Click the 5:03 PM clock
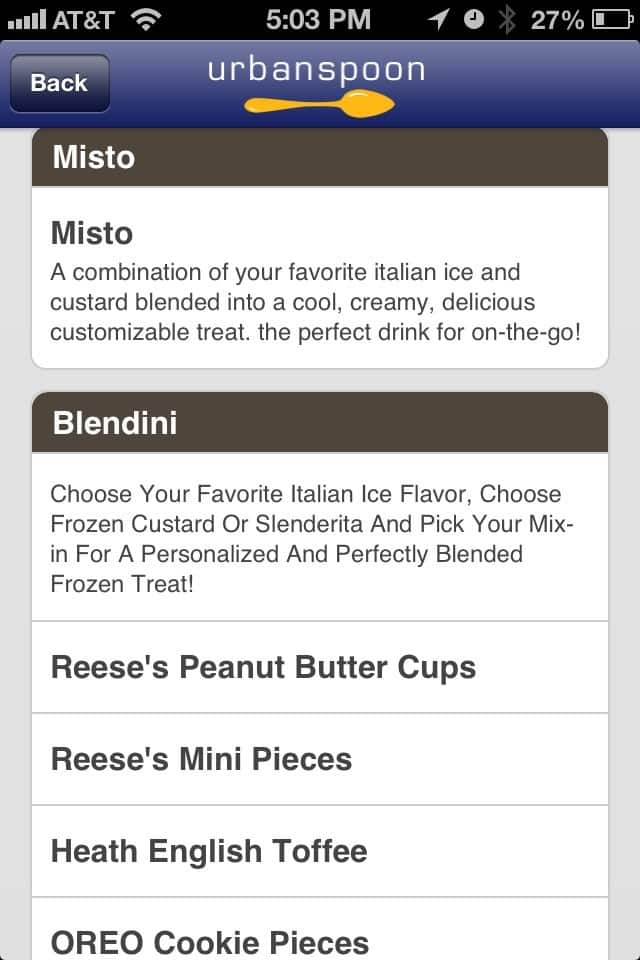The image size is (640, 960). pyautogui.click(x=318, y=19)
